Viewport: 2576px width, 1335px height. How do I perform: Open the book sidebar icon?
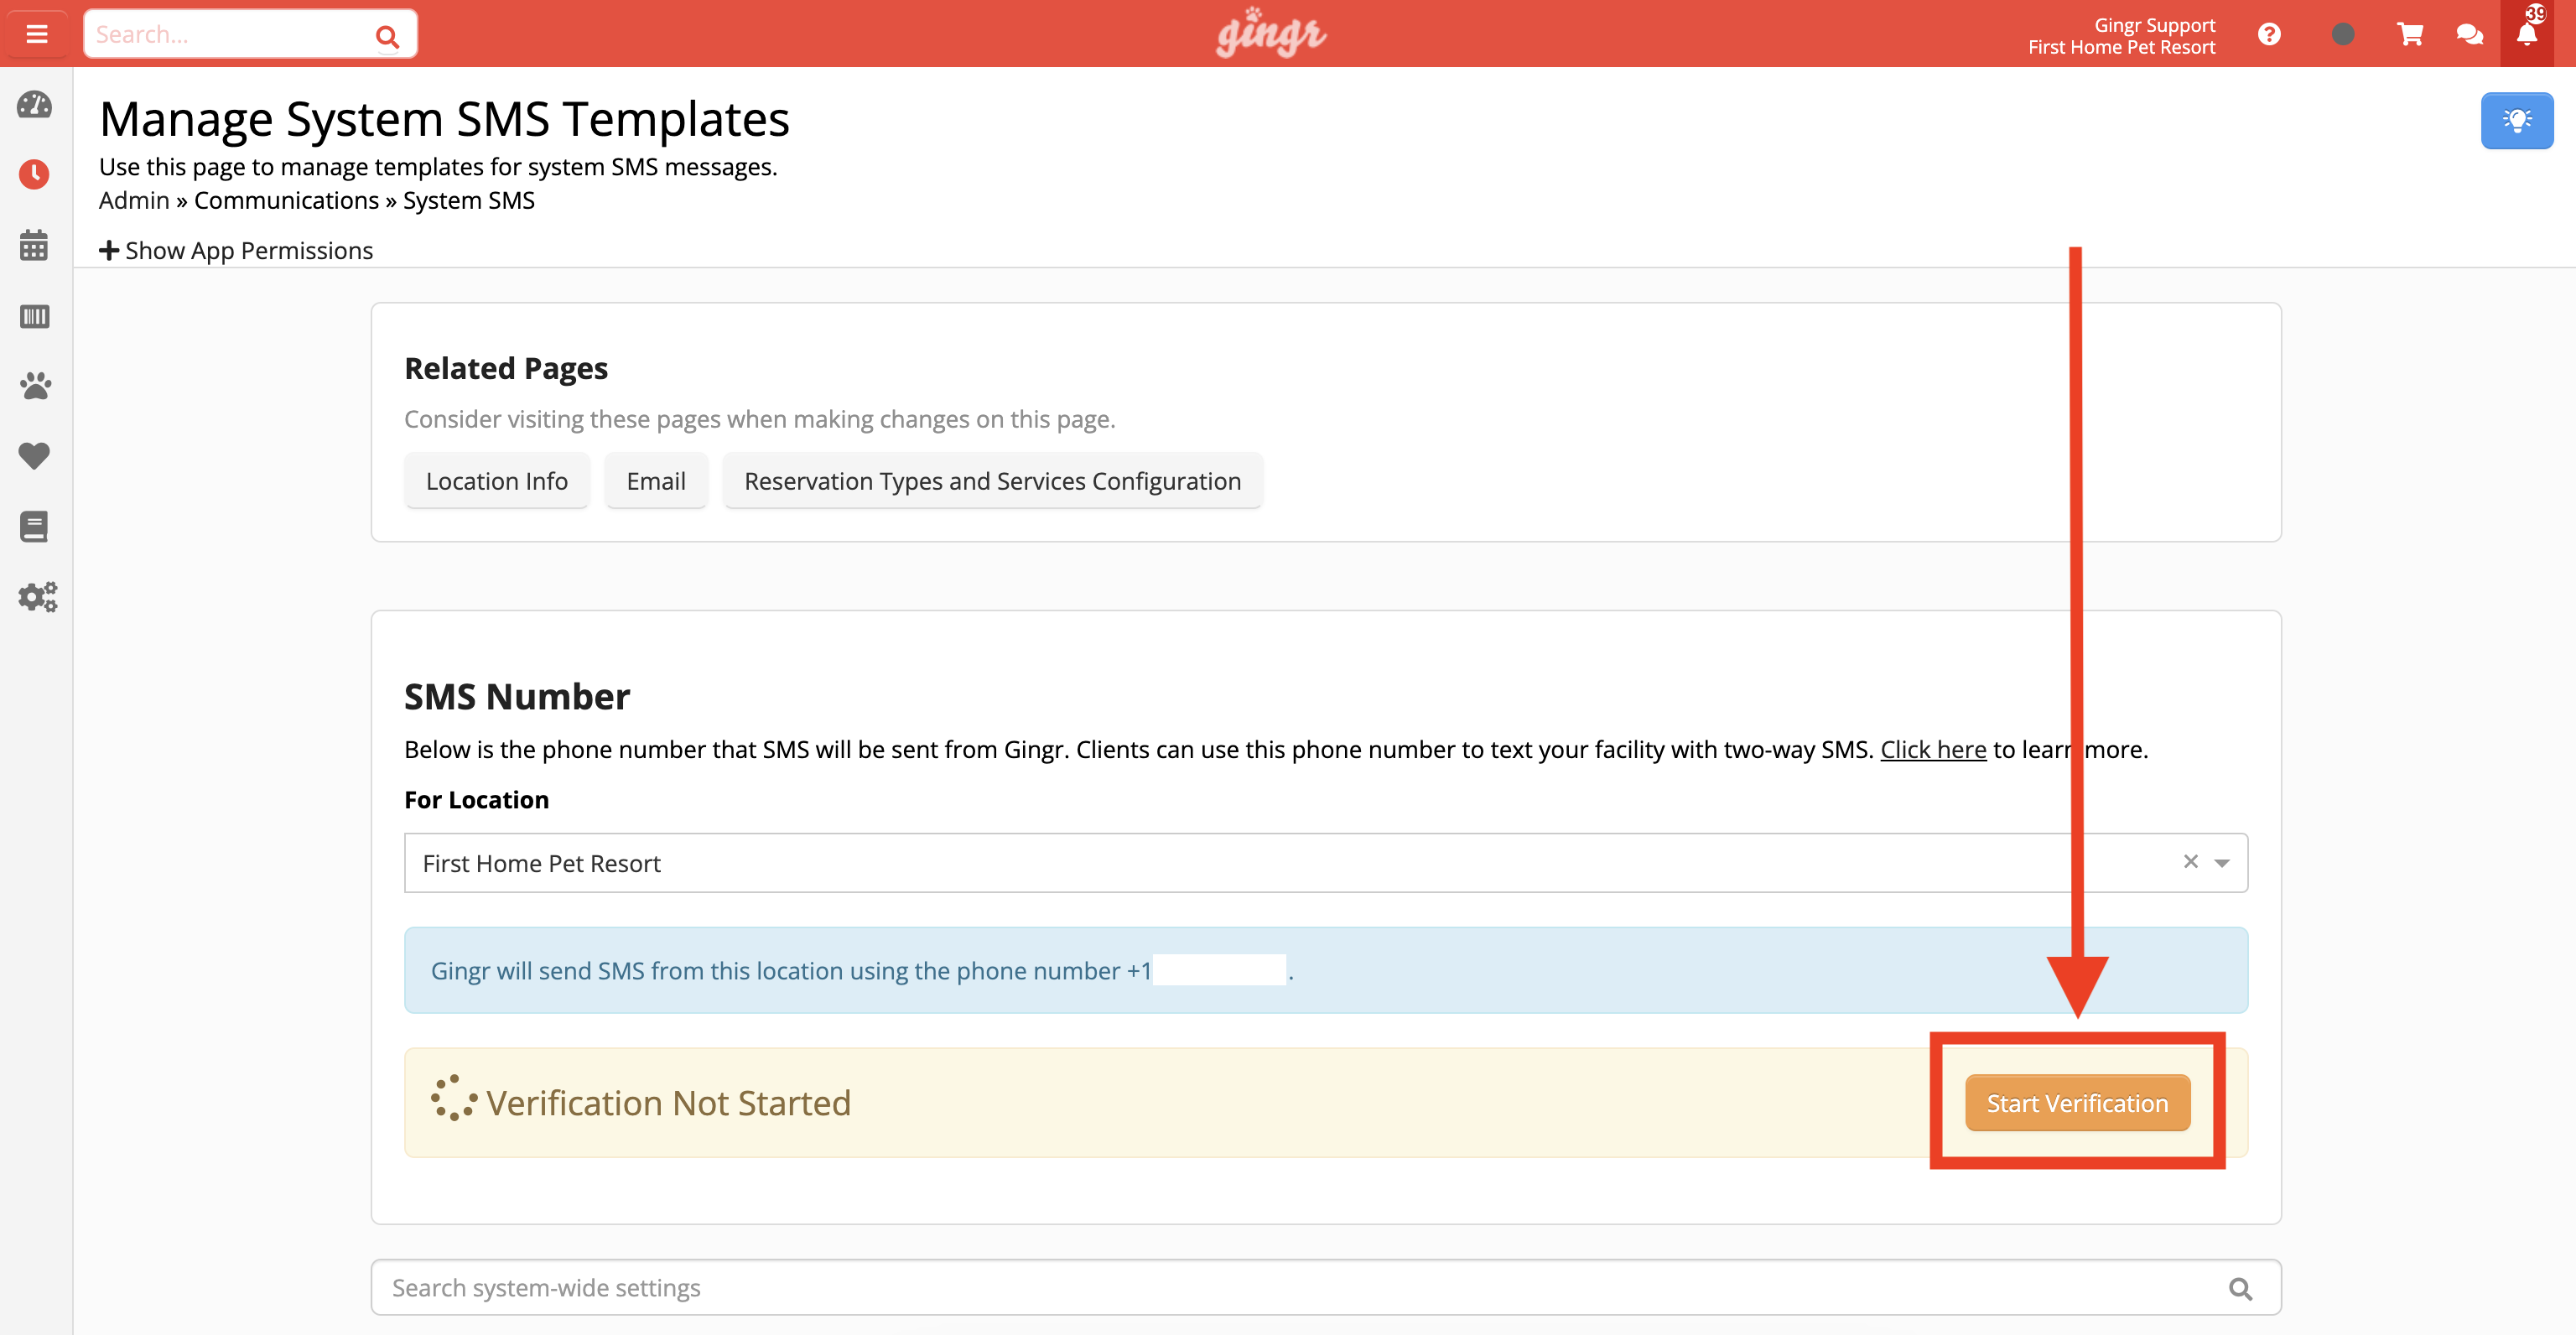pyautogui.click(x=35, y=526)
